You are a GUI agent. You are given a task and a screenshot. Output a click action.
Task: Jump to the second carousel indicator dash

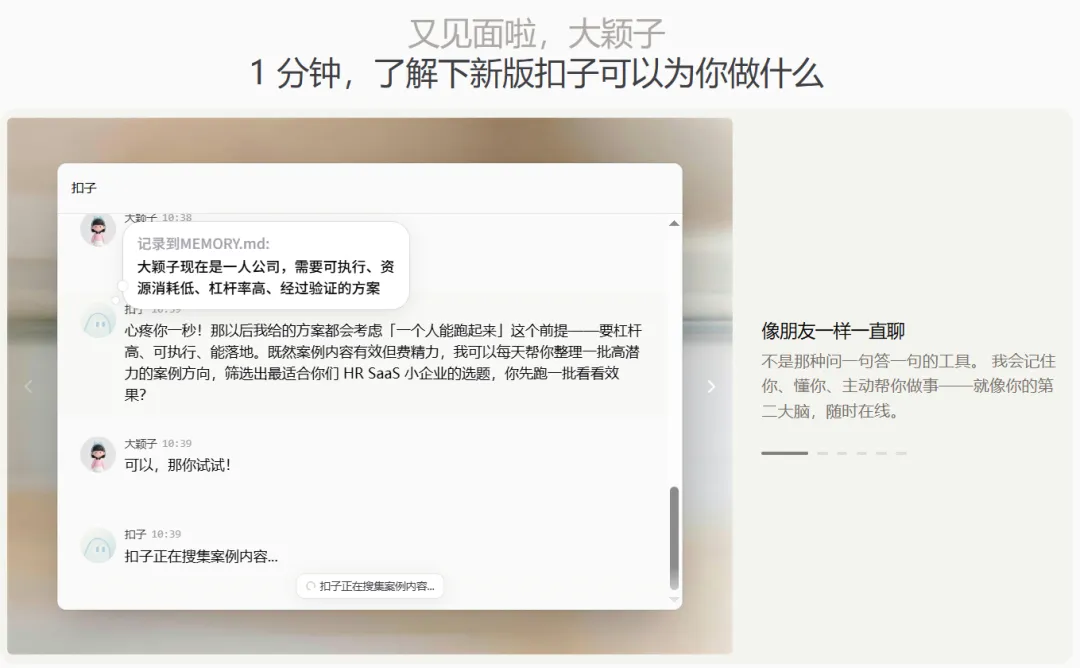click(822, 453)
